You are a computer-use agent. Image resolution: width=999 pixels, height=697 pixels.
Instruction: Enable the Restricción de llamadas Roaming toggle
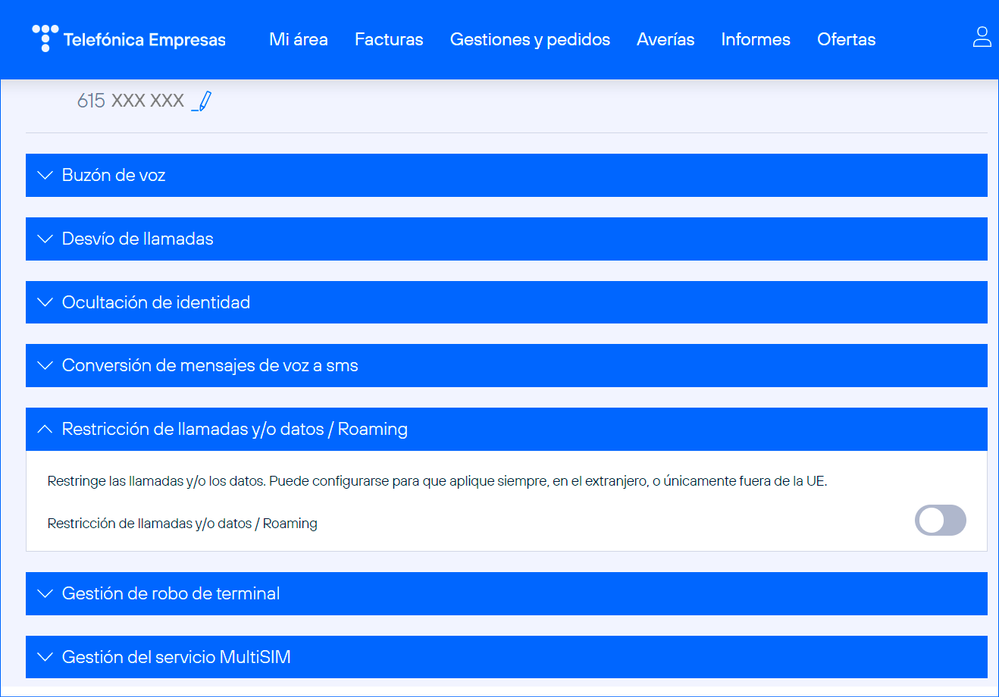click(940, 520)
